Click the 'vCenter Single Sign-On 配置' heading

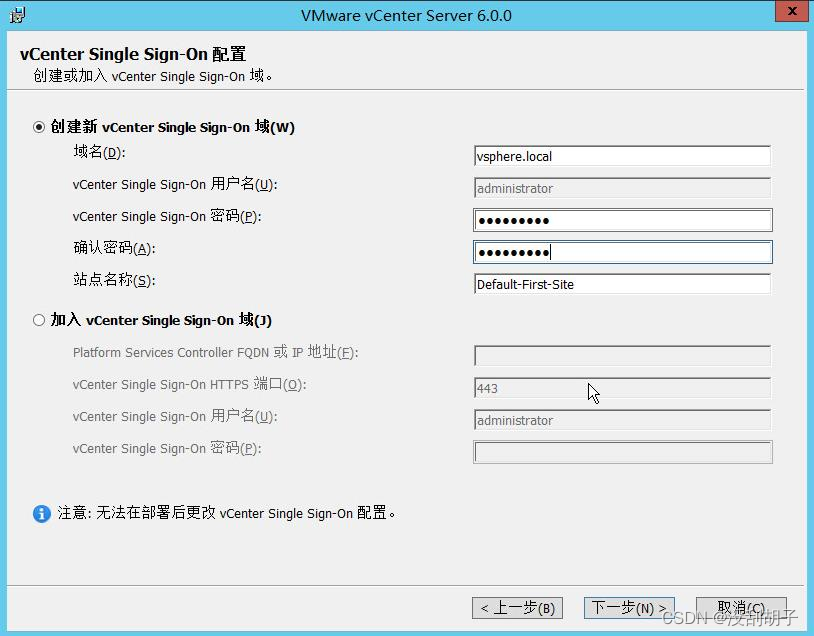[x=133, y=54]
